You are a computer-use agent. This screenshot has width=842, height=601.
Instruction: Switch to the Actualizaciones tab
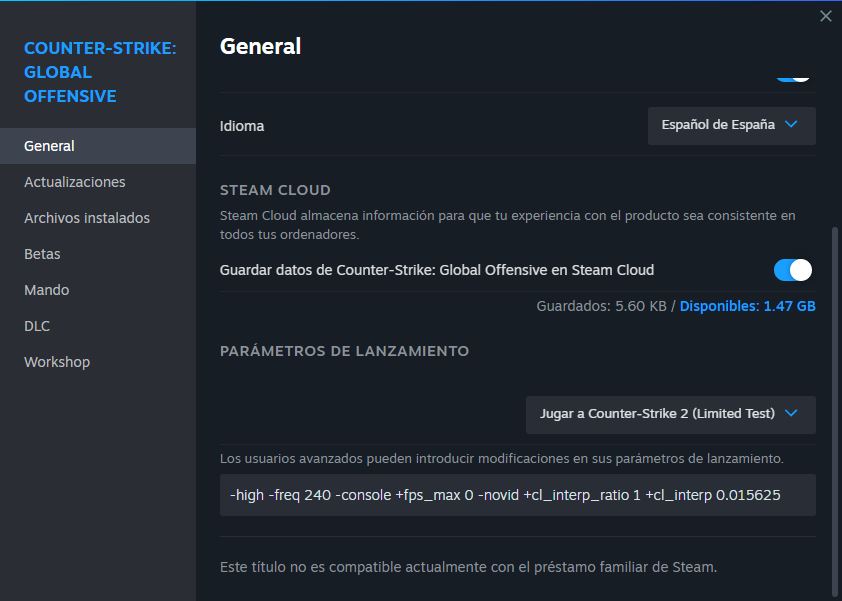[98, 182]
